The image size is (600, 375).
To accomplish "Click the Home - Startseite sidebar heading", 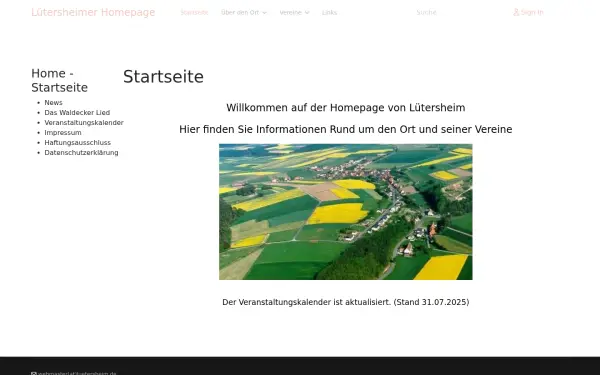I will (59, 80).
